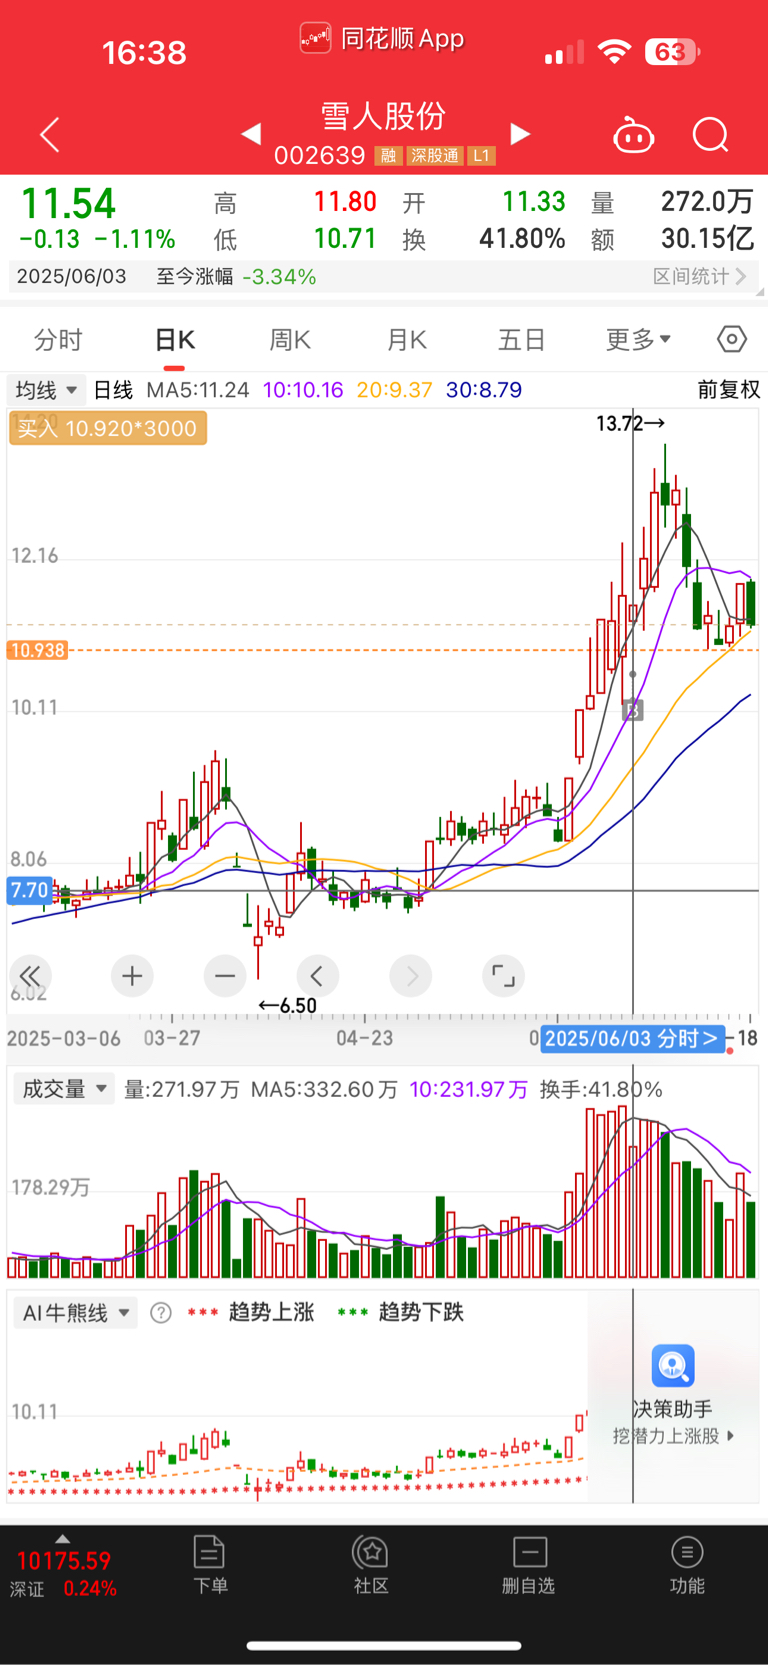This screenshot has width=768, height=1665.
Task: Zoom in the chart with plus button
Action: [132, 976]
